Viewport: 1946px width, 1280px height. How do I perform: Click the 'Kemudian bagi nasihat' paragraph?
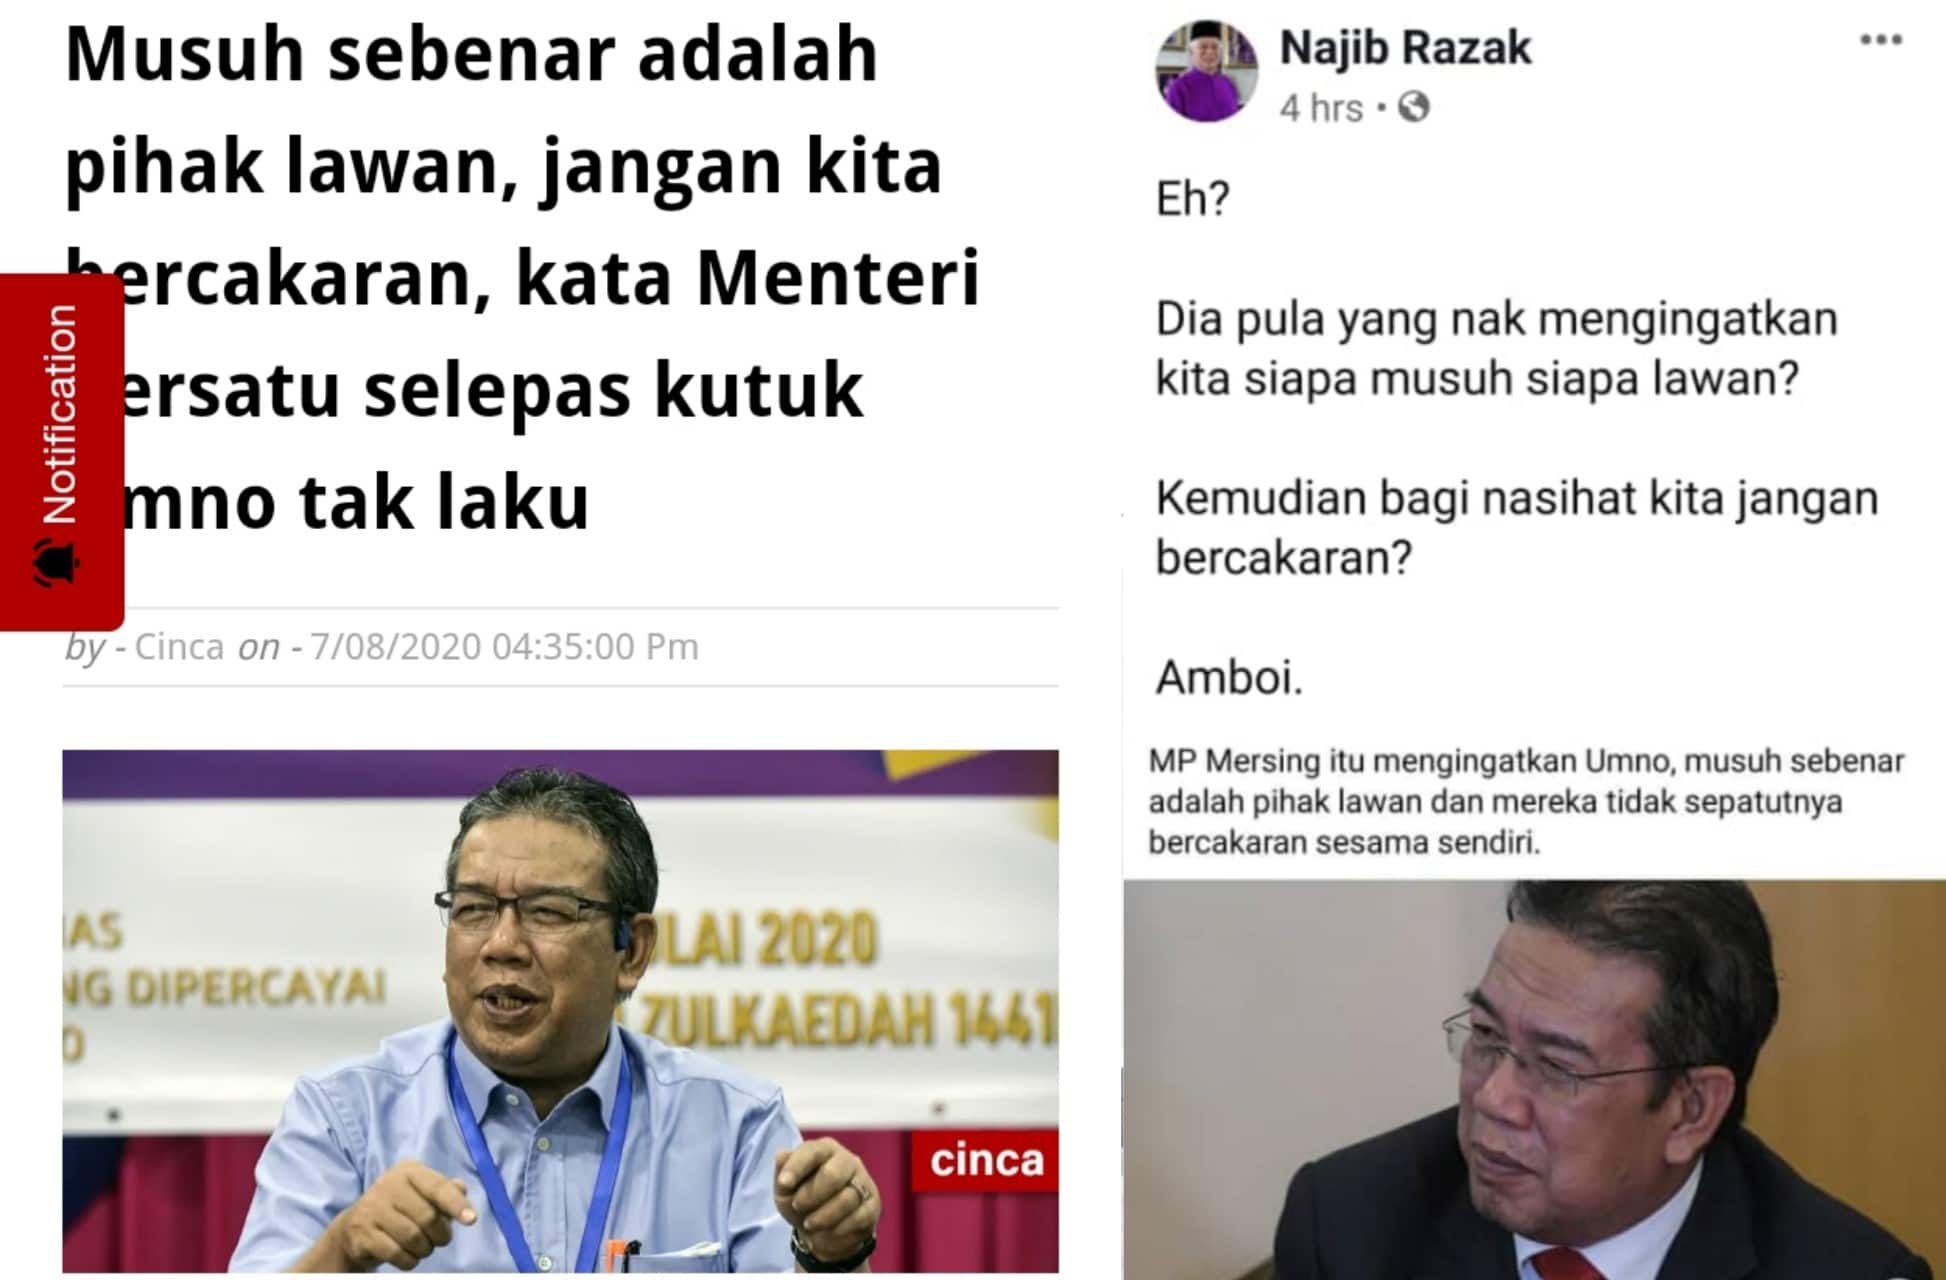(1516, 528)
